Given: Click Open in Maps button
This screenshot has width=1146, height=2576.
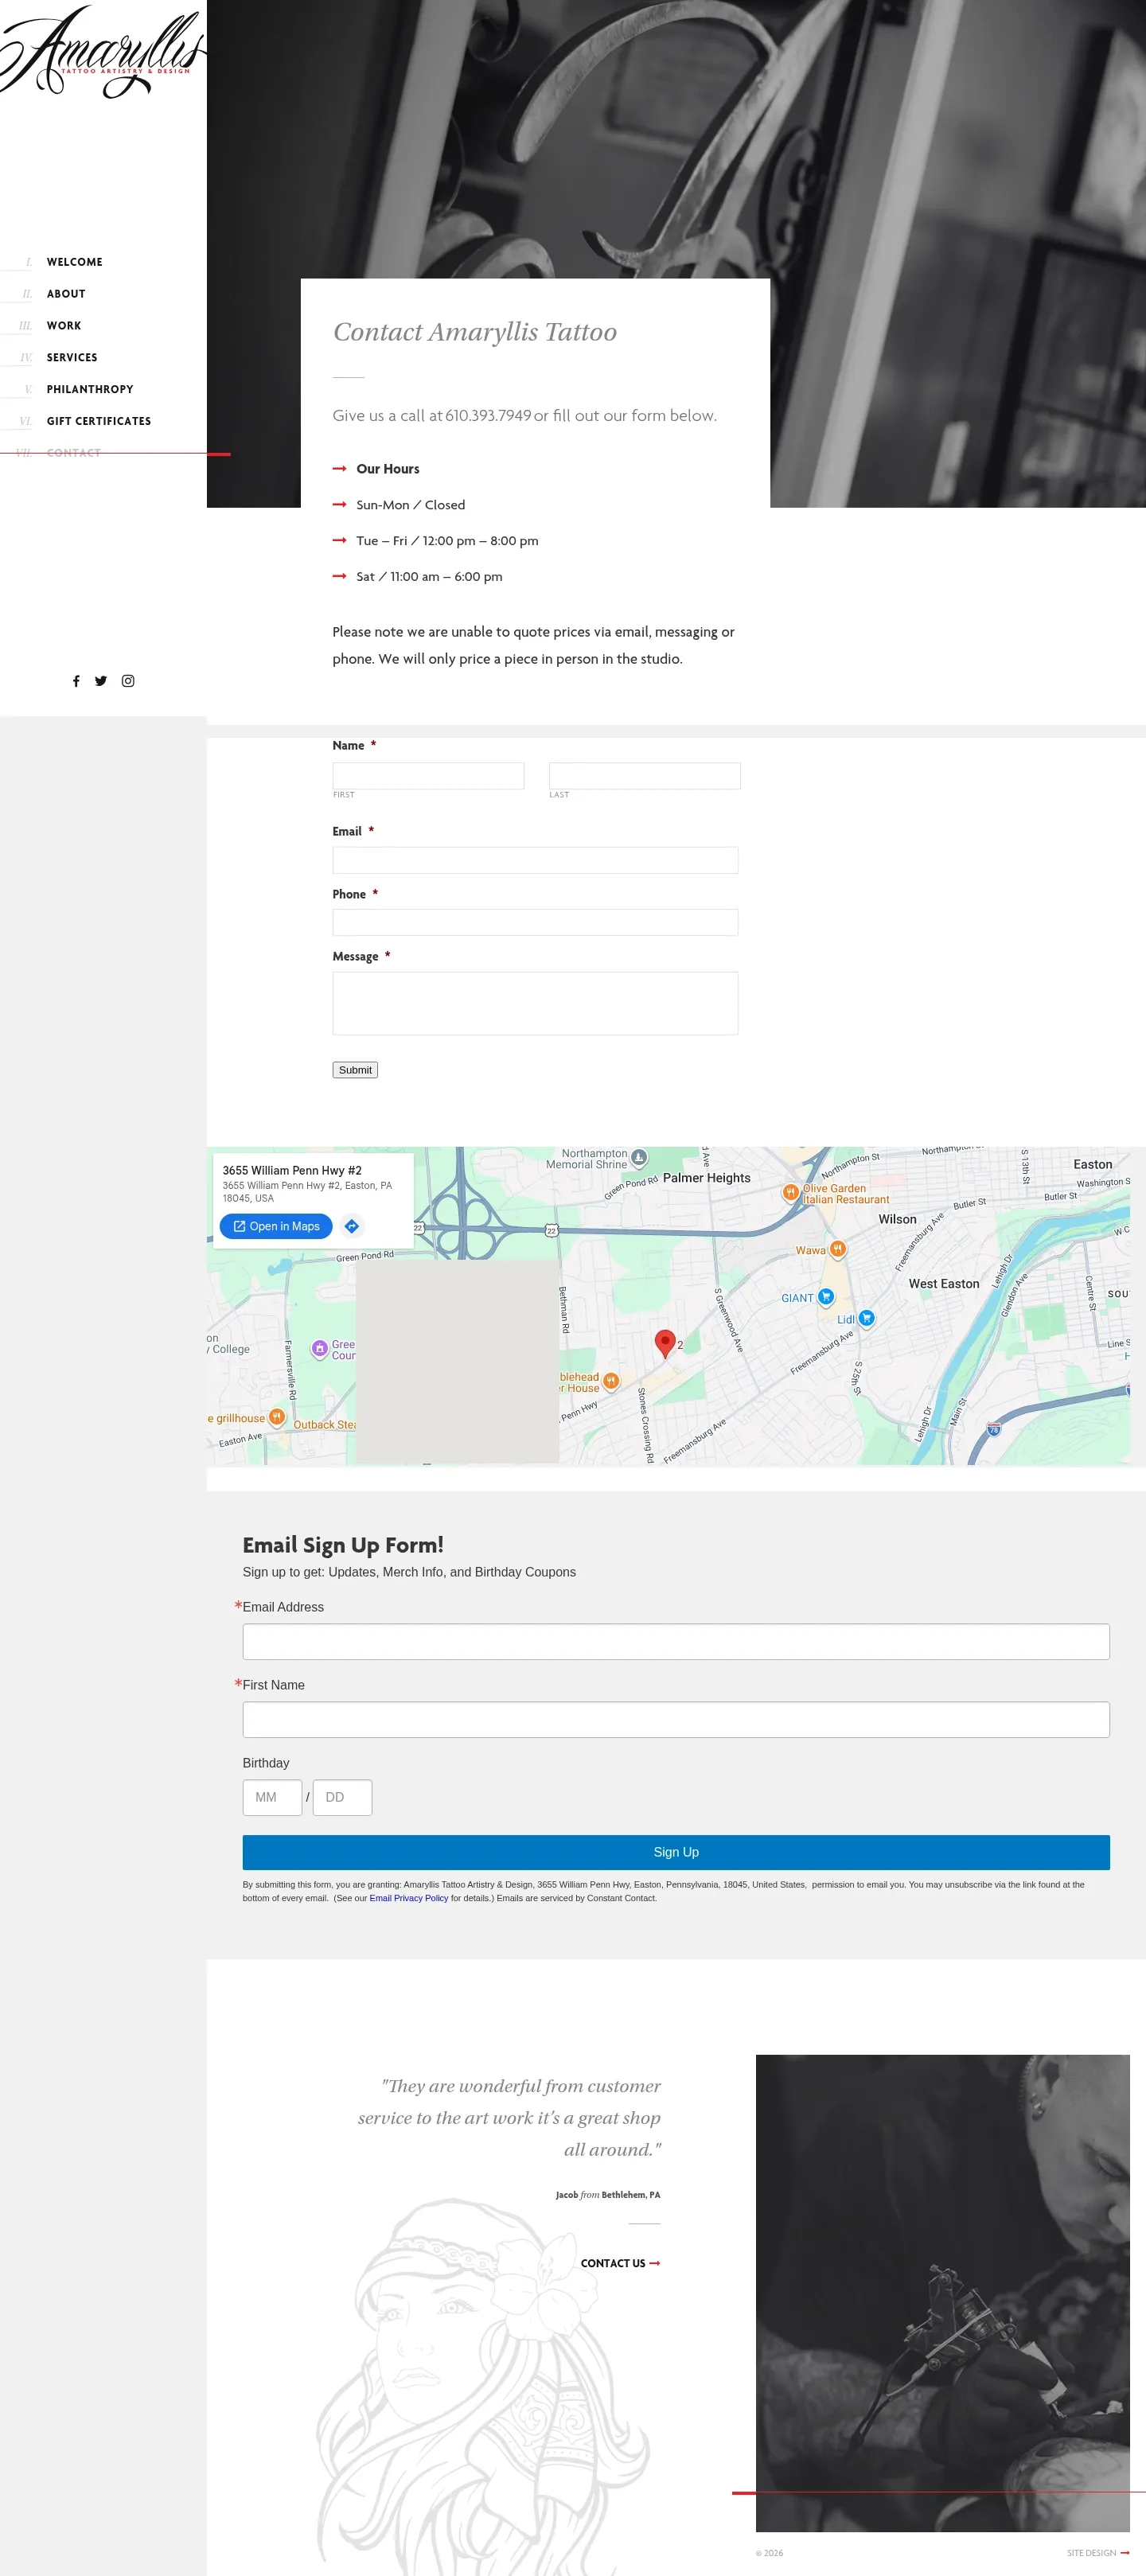Looking at the screenshot, I should tap(276, 1226).
